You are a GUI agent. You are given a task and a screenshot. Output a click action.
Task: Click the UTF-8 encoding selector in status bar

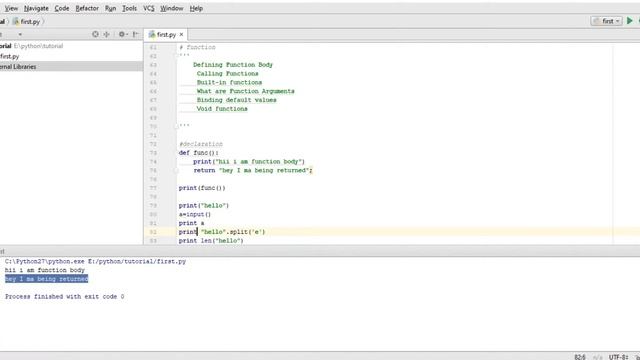[618, 357]
